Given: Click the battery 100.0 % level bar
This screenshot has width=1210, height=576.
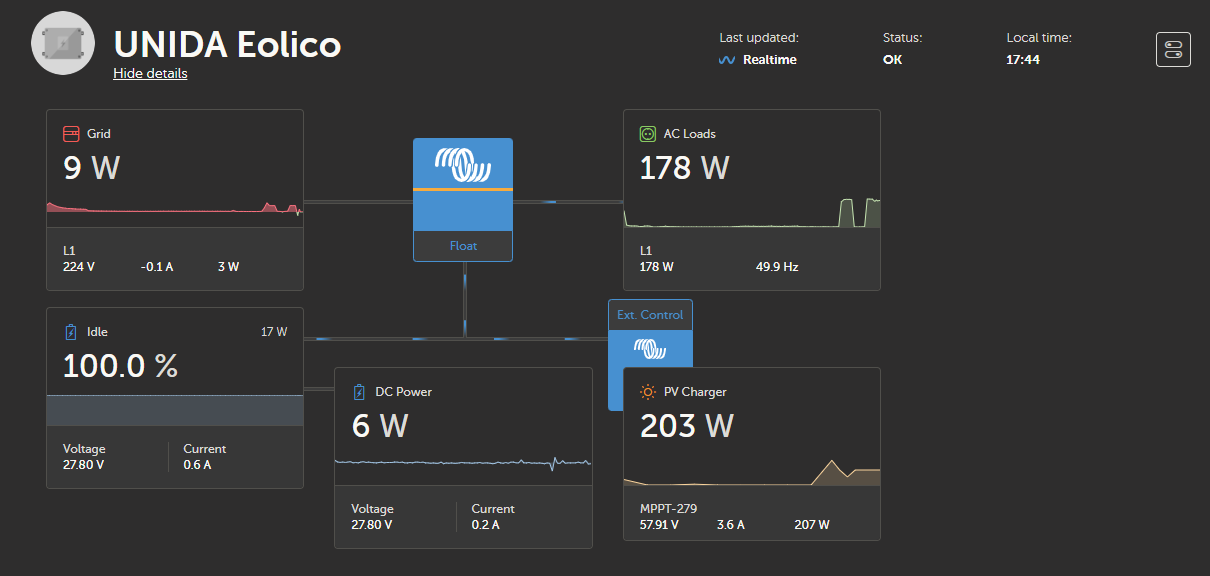Looking at the screenshot, I should pyautogui.click(x=175, y=411).
